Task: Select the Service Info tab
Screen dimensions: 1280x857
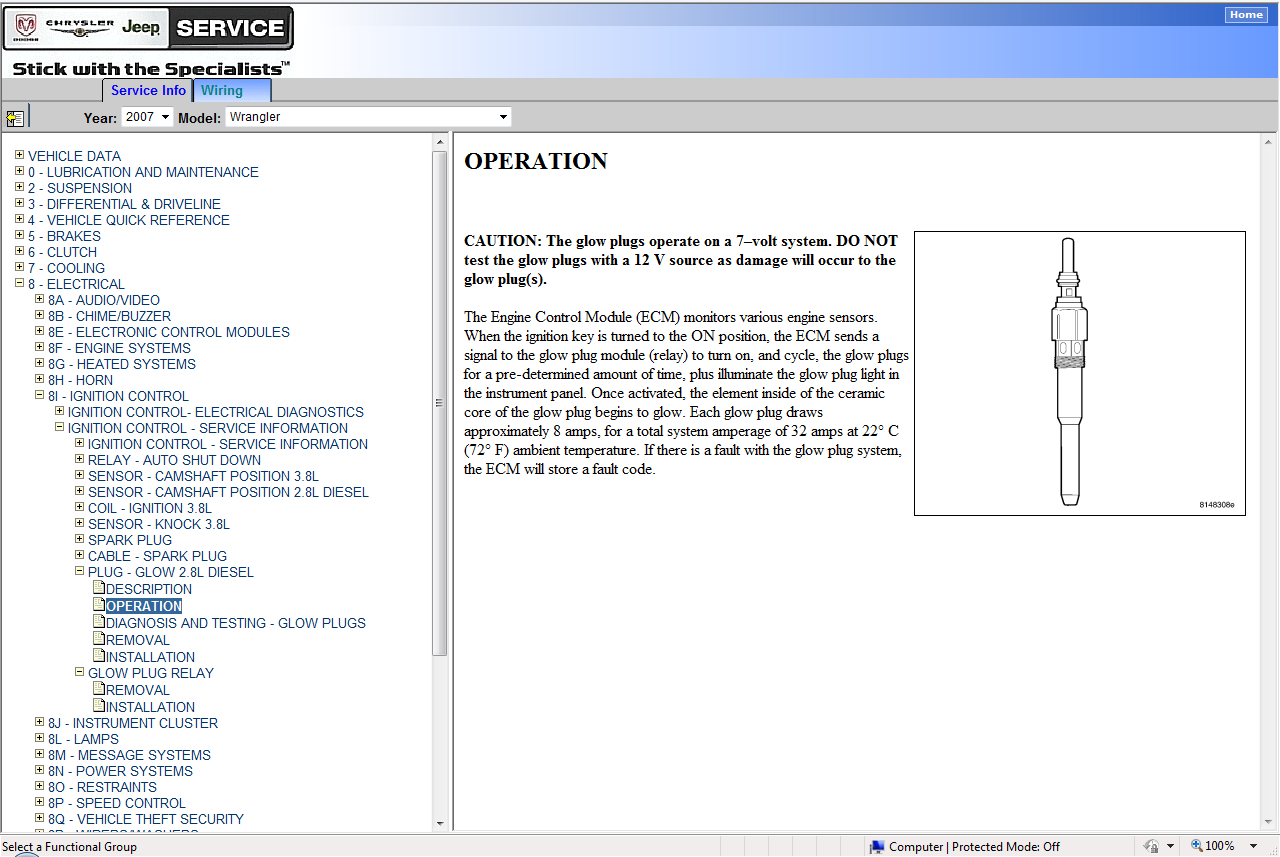Action: (148, 90)
